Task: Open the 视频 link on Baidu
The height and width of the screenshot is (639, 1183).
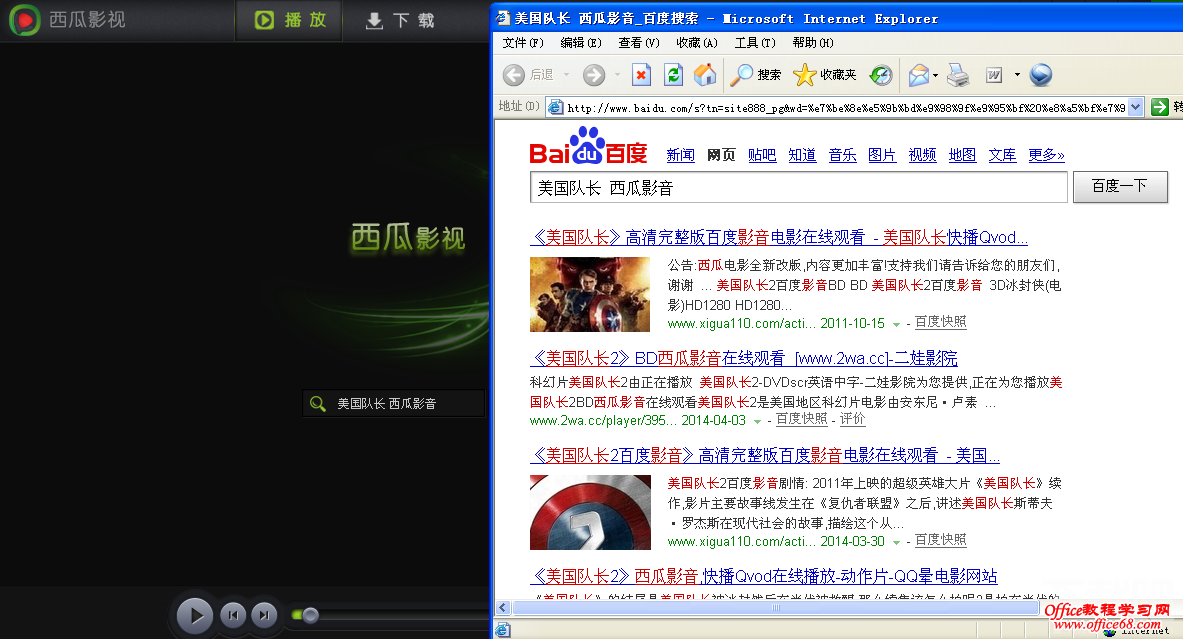Action: (922, 155)
